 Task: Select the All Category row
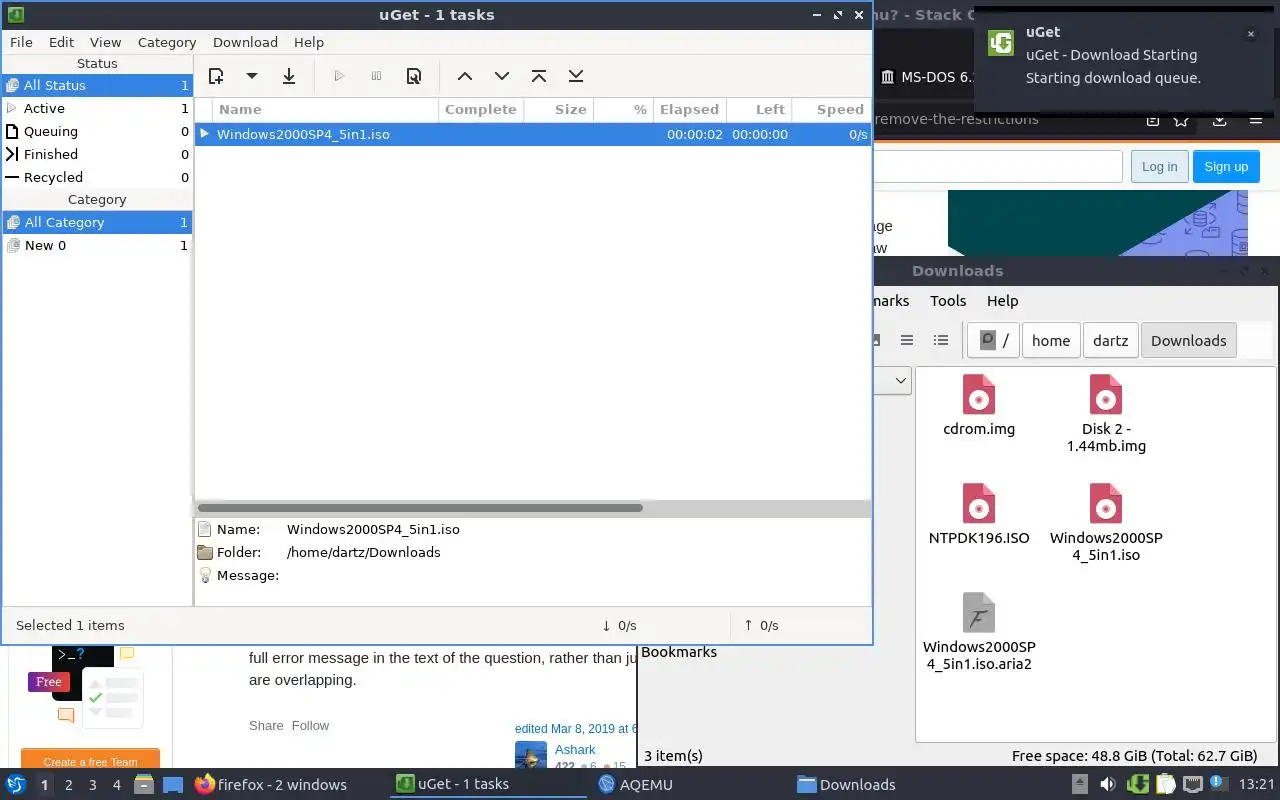point(97,222)
